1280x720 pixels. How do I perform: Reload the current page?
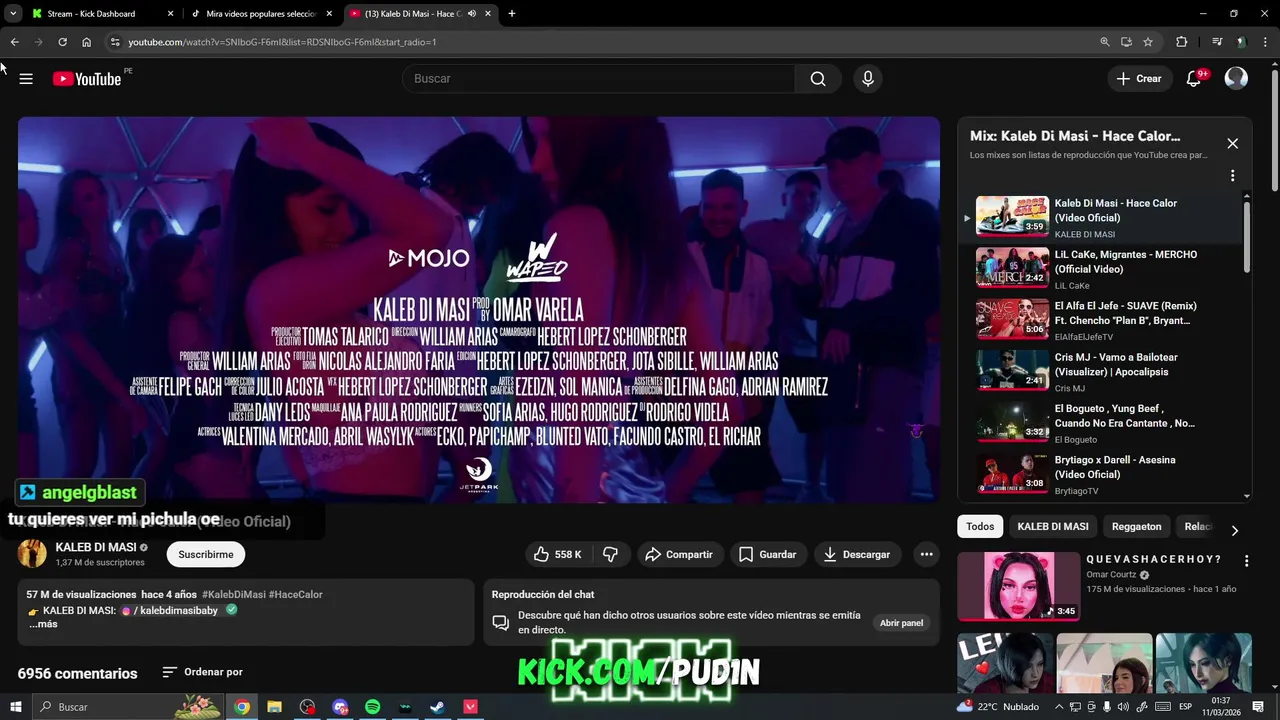62,42
